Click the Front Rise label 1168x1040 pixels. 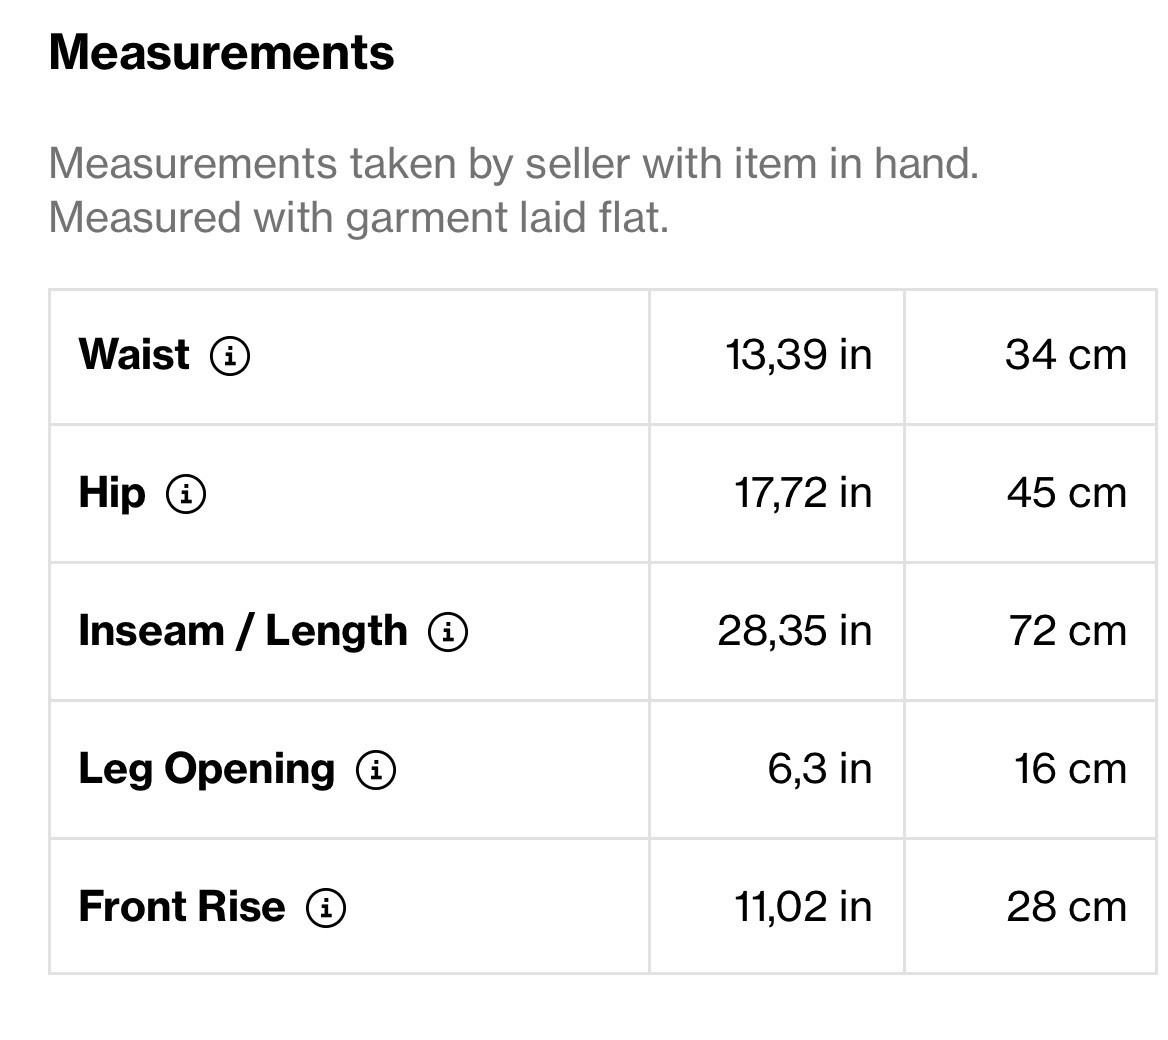pos(182,907)
